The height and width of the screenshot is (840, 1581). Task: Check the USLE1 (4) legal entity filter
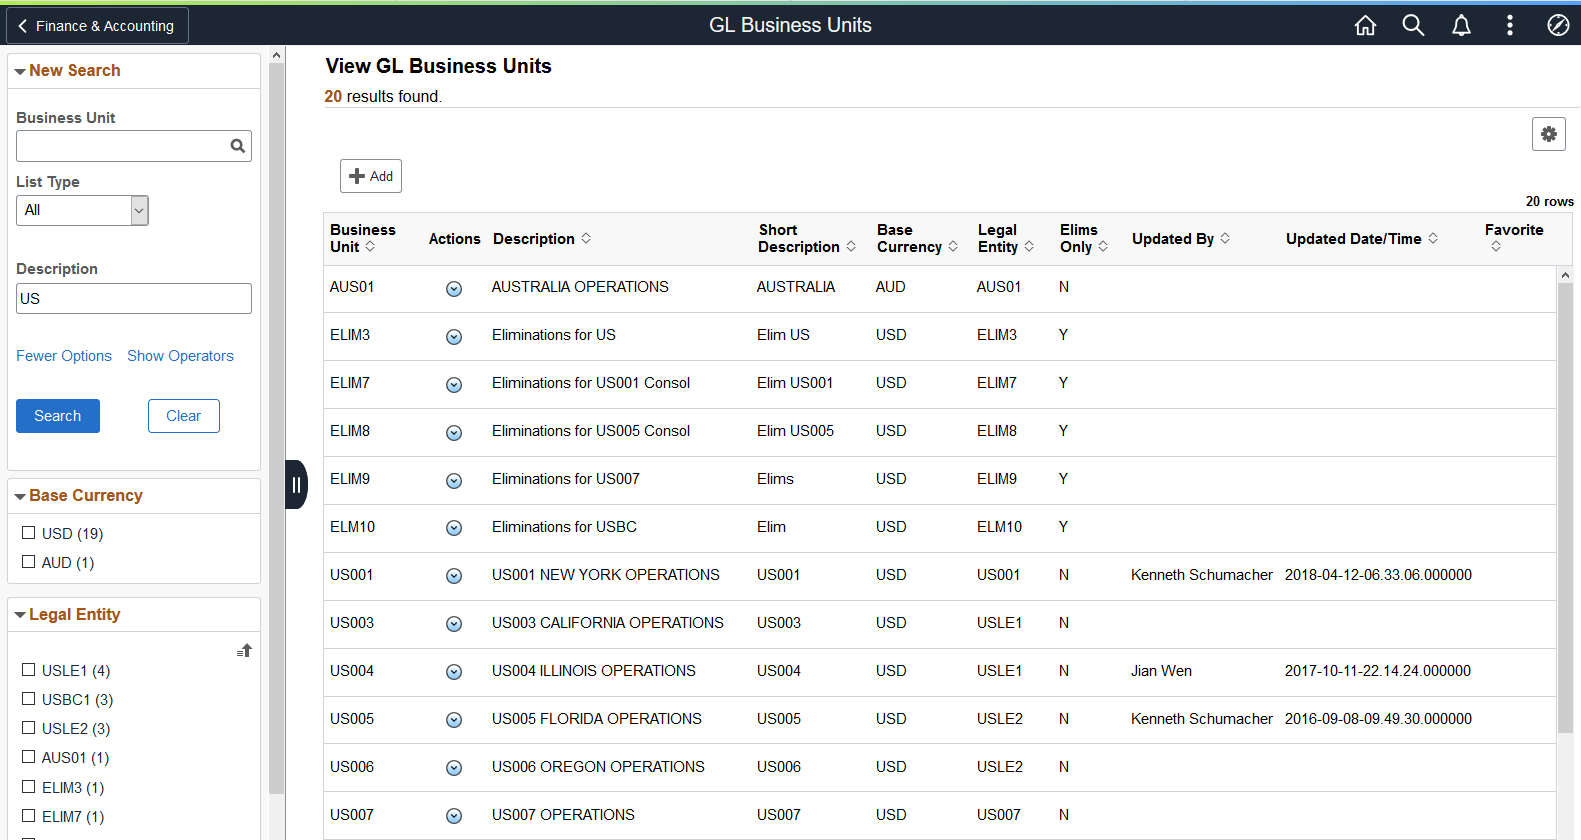tap(29, 670)
